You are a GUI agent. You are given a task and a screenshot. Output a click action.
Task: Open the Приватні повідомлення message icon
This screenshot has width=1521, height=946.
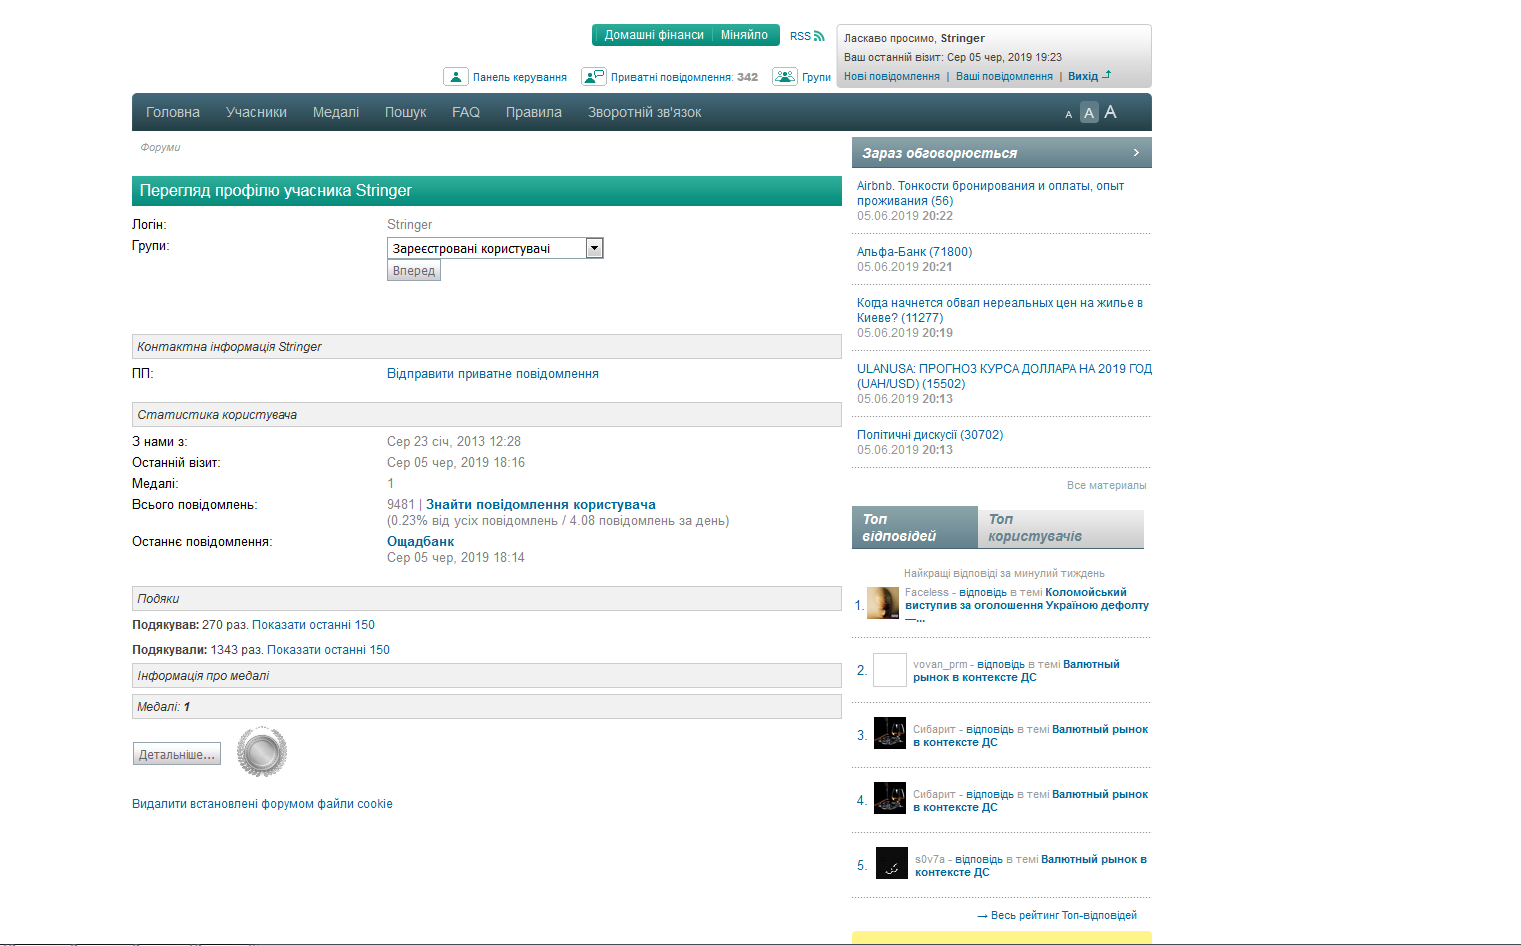(594, 75)
